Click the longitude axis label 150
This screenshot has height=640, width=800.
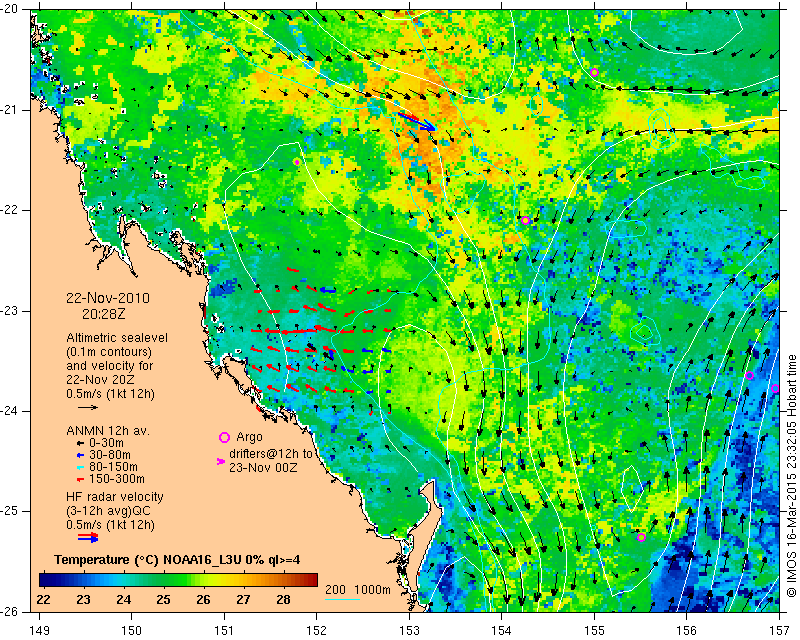(x=132, y=631)
